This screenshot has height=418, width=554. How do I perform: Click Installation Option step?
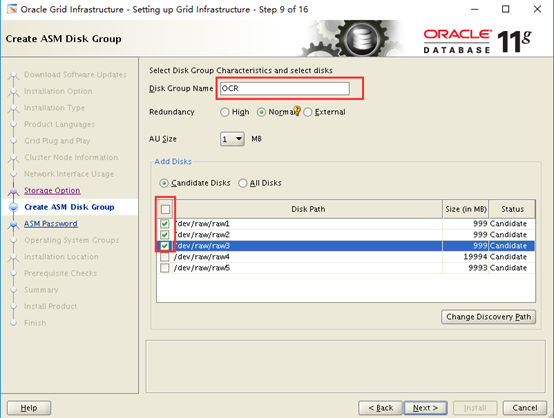[x=58, y=91]
